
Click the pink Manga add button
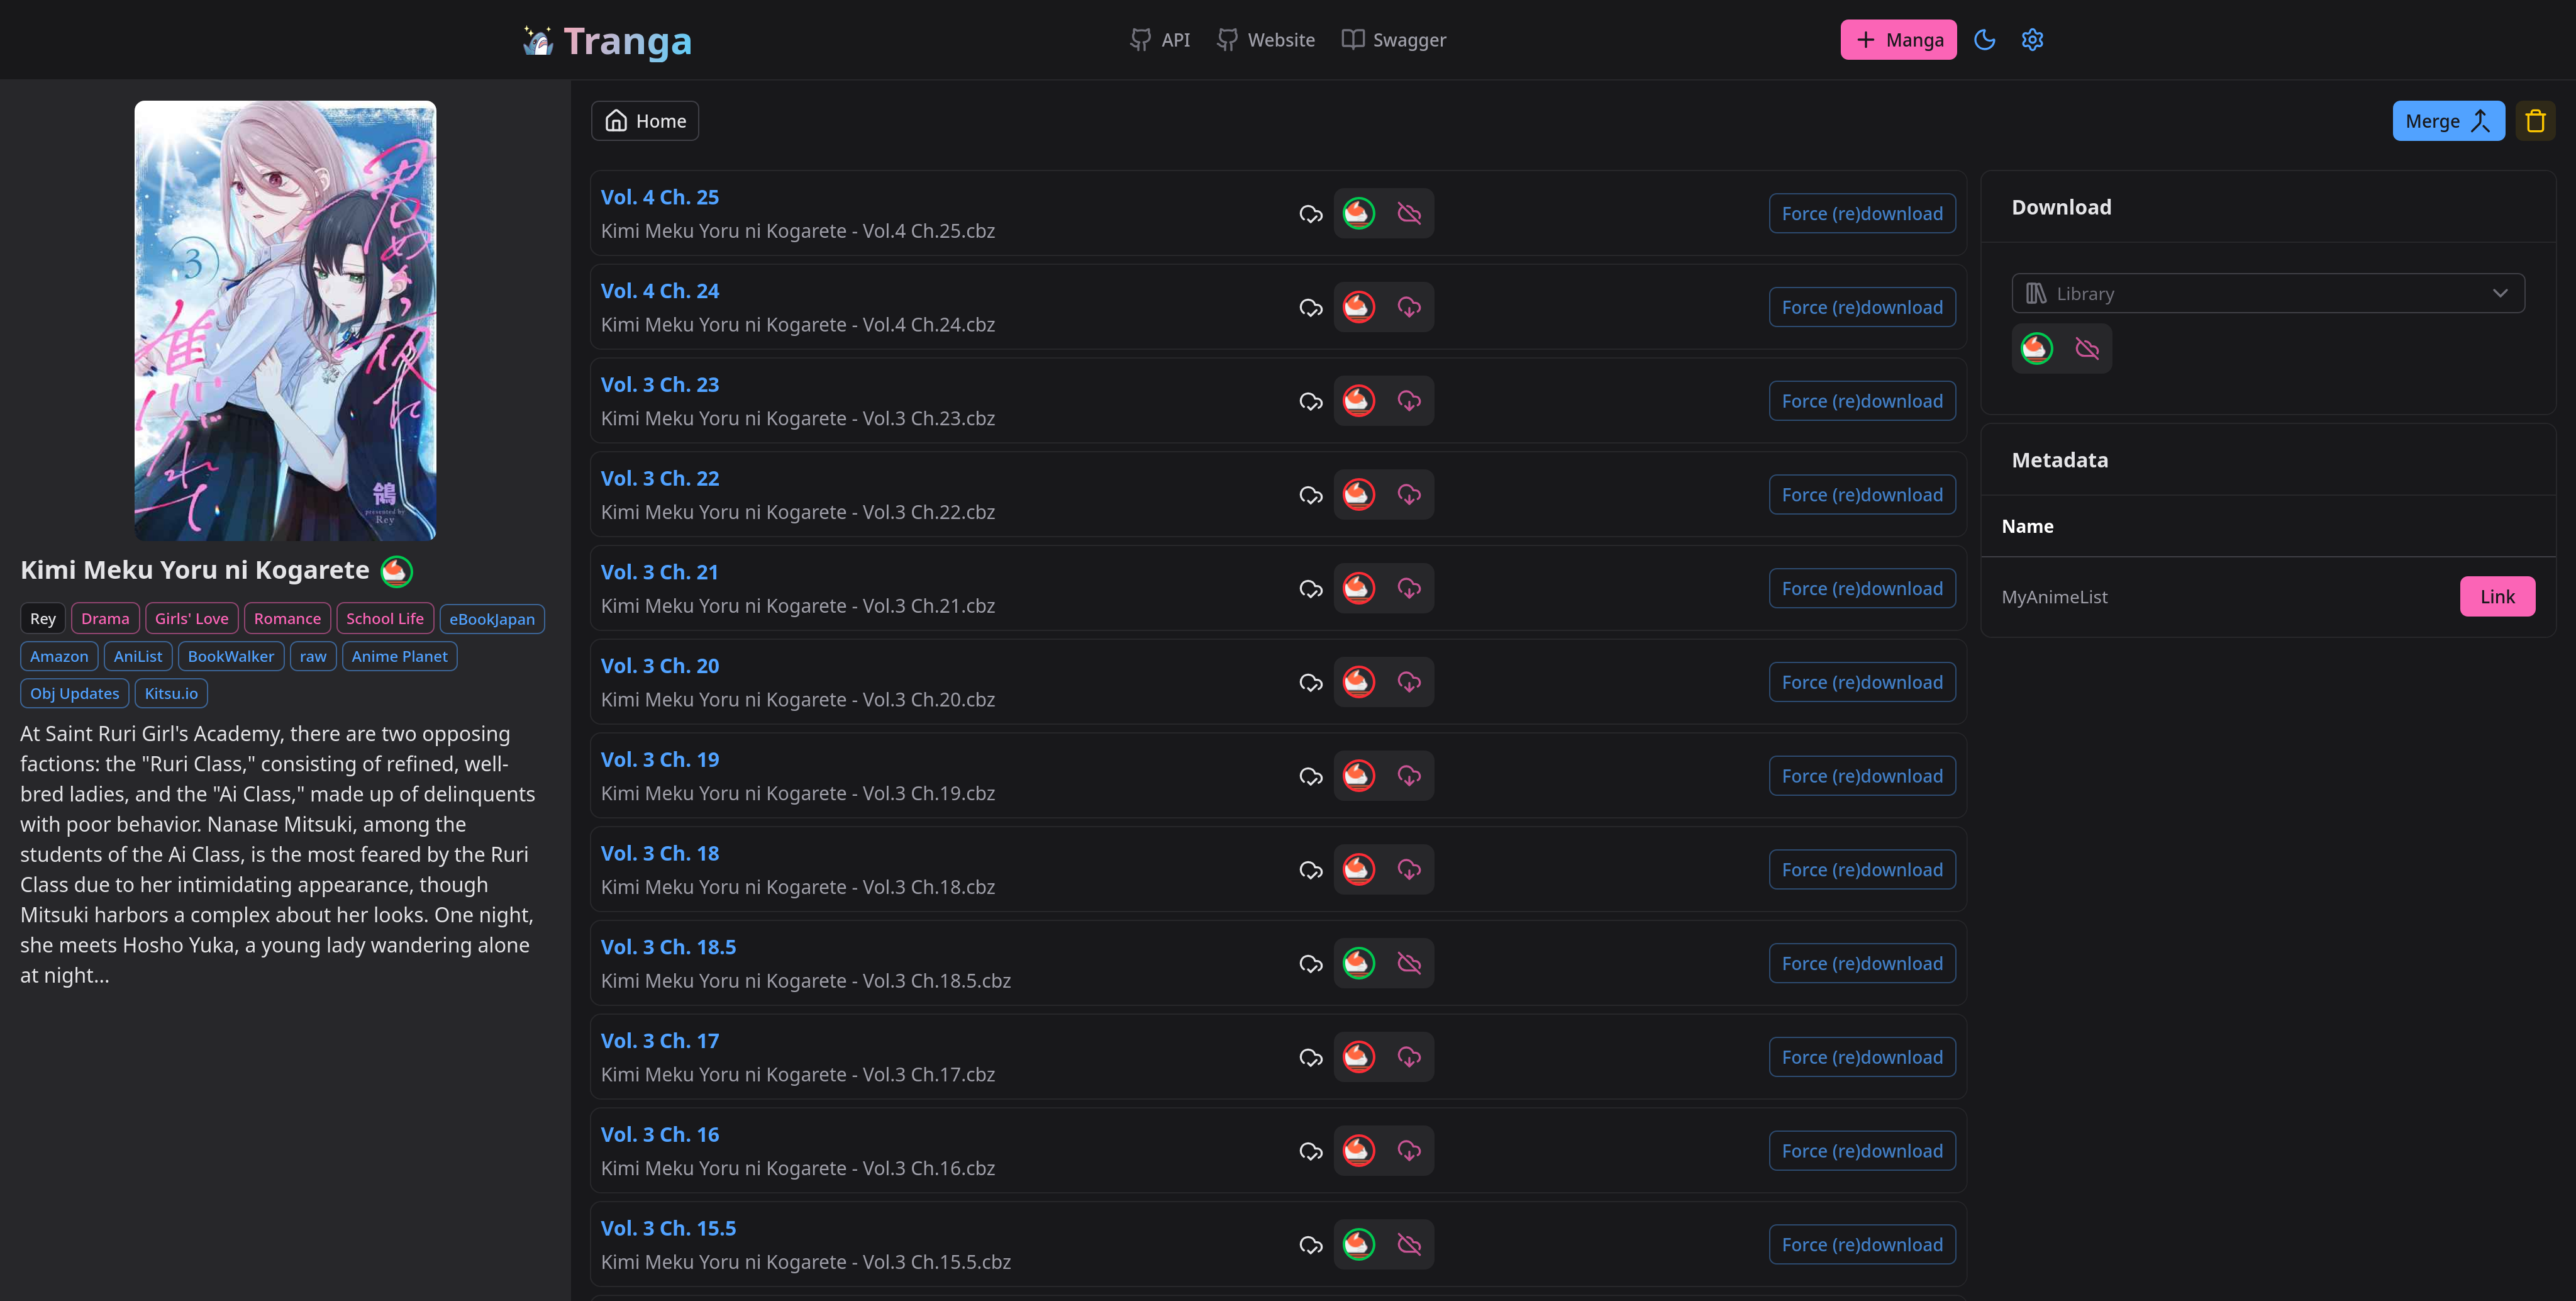(1898, 40)
